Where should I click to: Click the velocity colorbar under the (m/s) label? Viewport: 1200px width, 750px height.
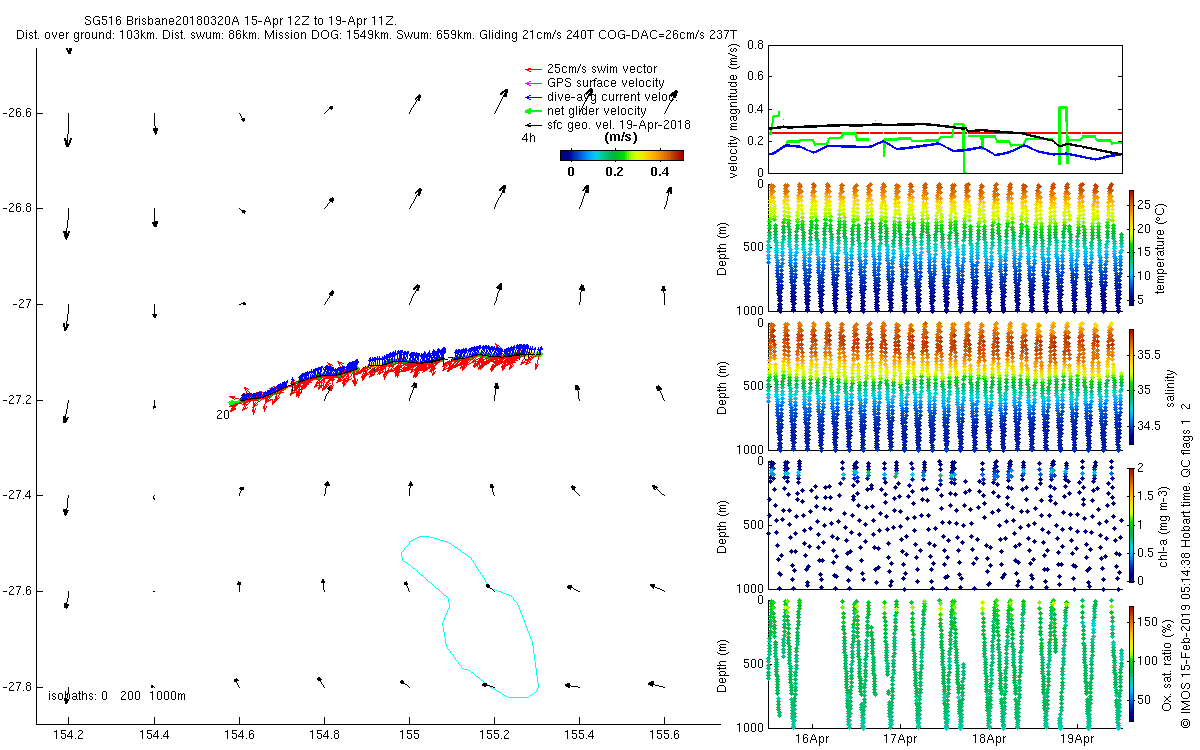coord(621,155)
